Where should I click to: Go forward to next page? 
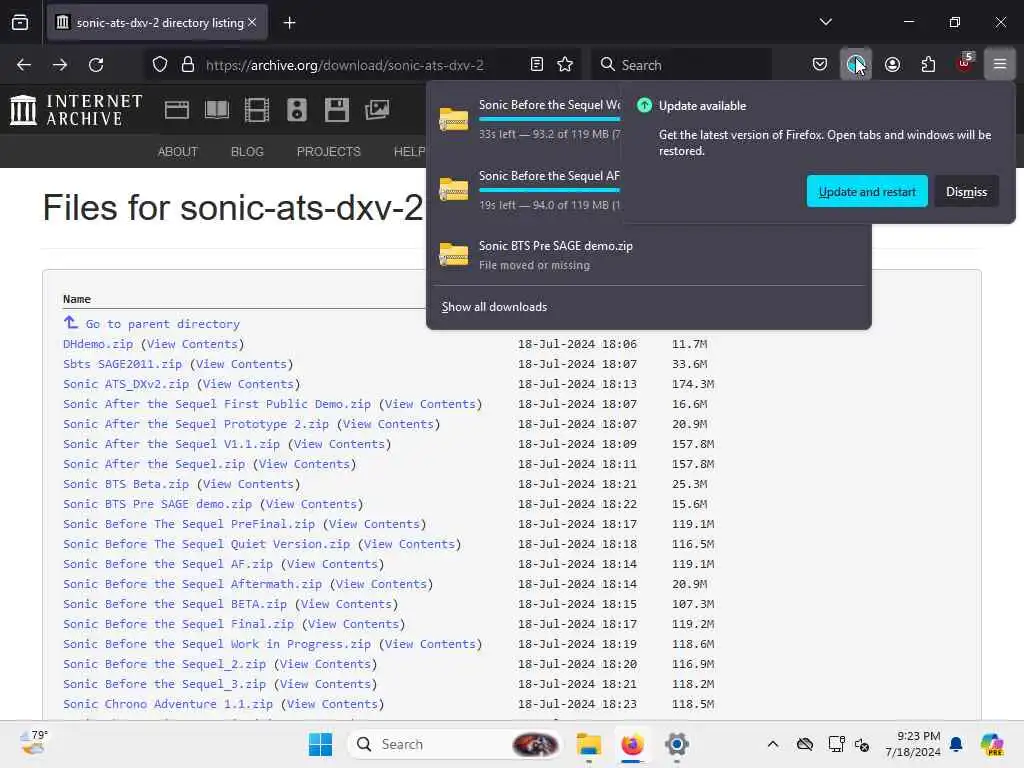pyautogui.click(x=60, y=65)
